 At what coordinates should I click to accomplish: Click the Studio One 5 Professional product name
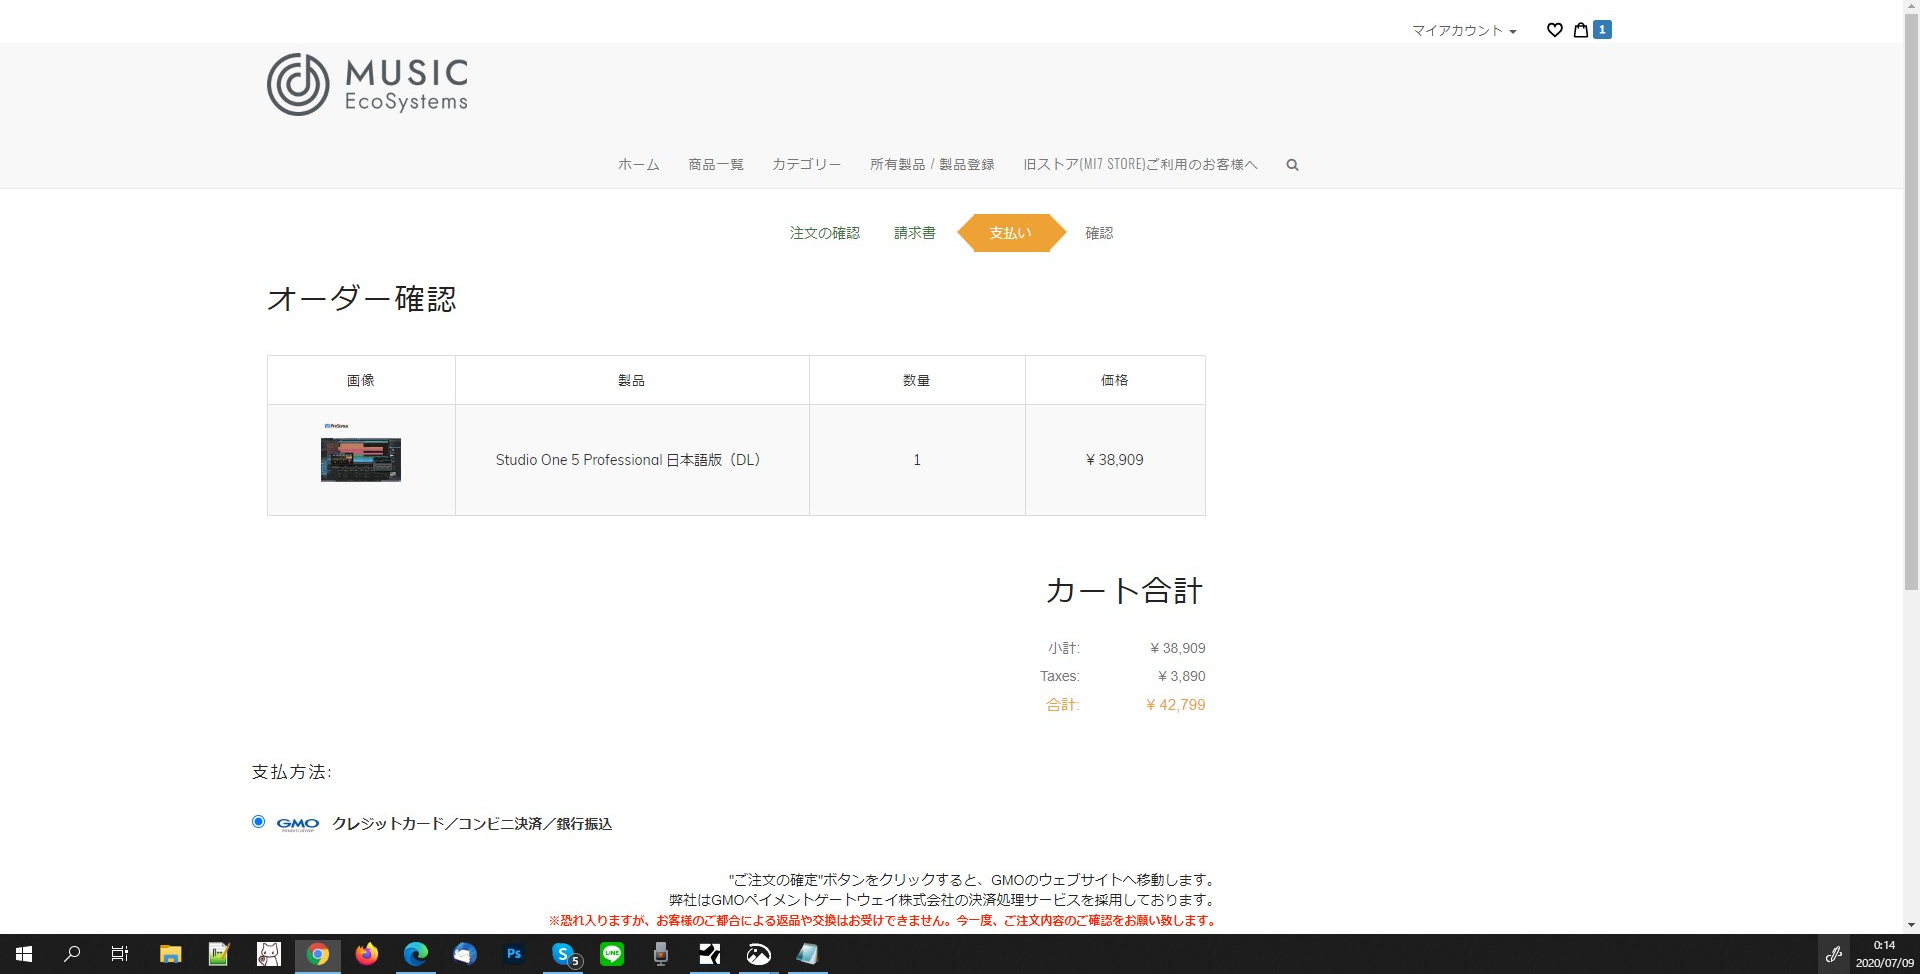tap(628, 460)
